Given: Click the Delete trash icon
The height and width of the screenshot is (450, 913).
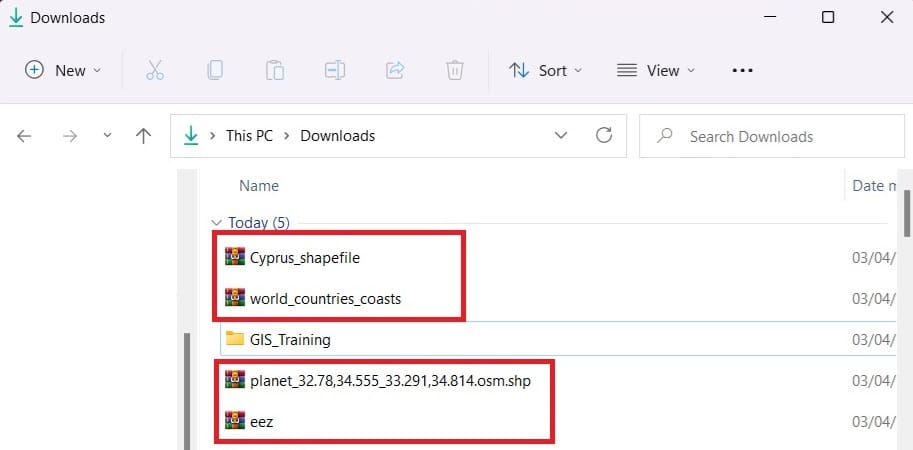Looking at the screenshot, I should coord(454,70).
